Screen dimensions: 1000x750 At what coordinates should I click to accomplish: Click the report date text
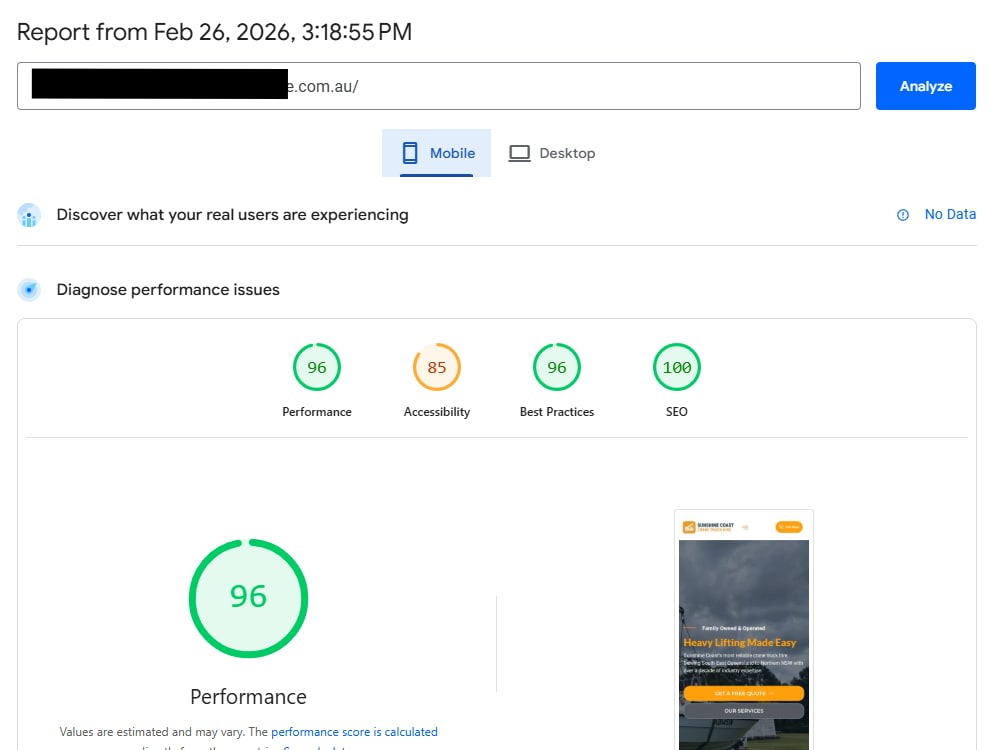click(x=214, y=32)
